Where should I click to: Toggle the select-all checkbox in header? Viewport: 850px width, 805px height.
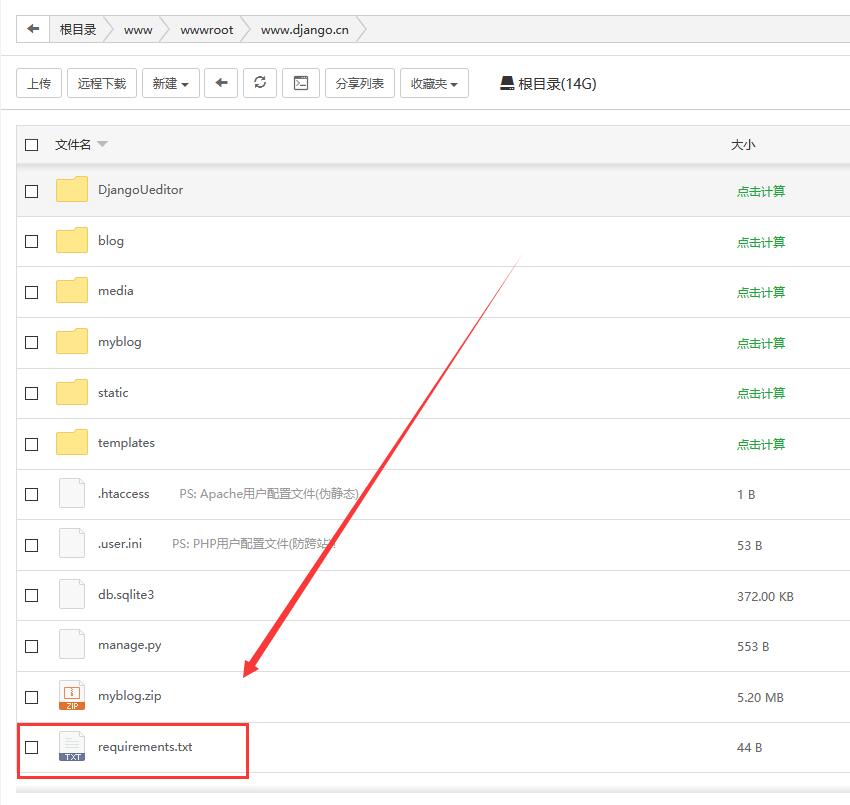(32, 145)
